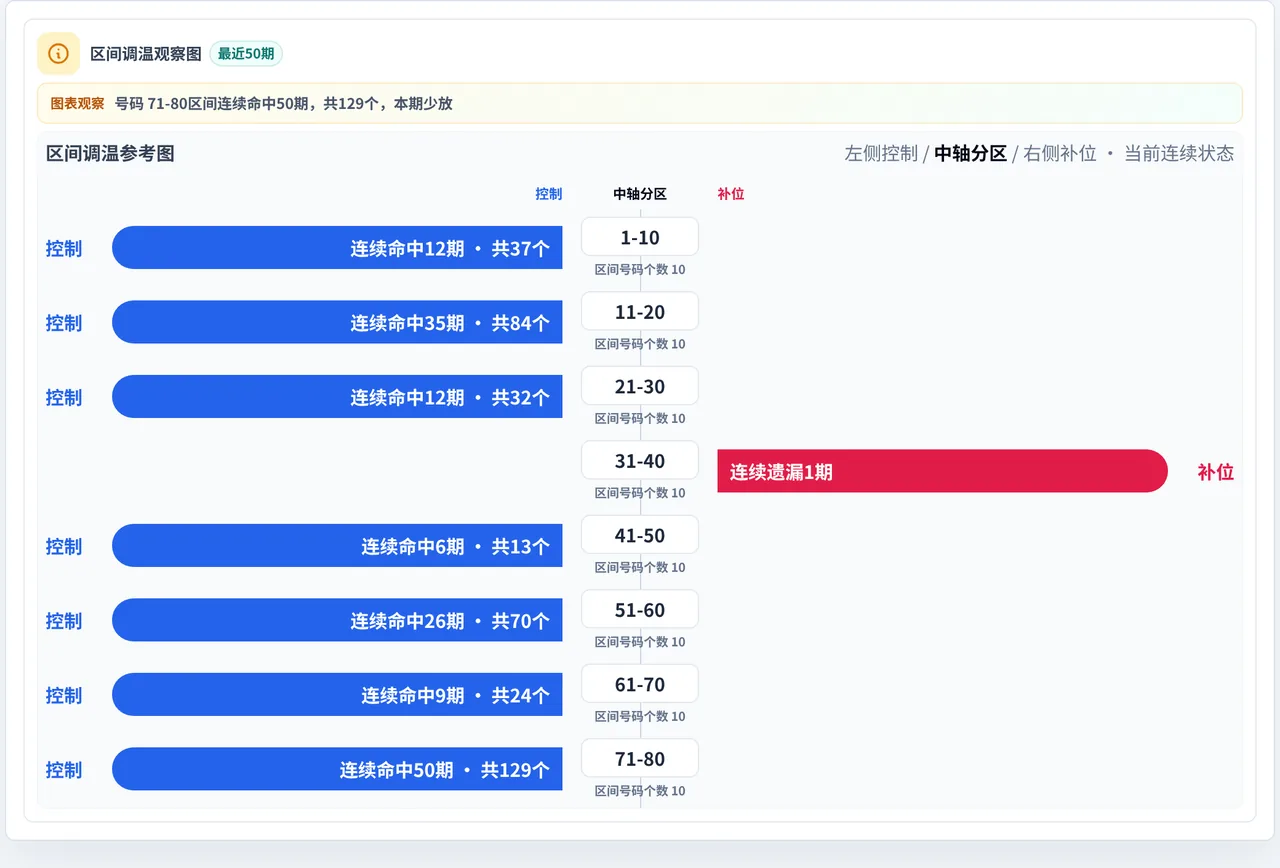Click the red bar 连续遗漏1期
This screenshot has width=1280, height=868.
(942, 471)
